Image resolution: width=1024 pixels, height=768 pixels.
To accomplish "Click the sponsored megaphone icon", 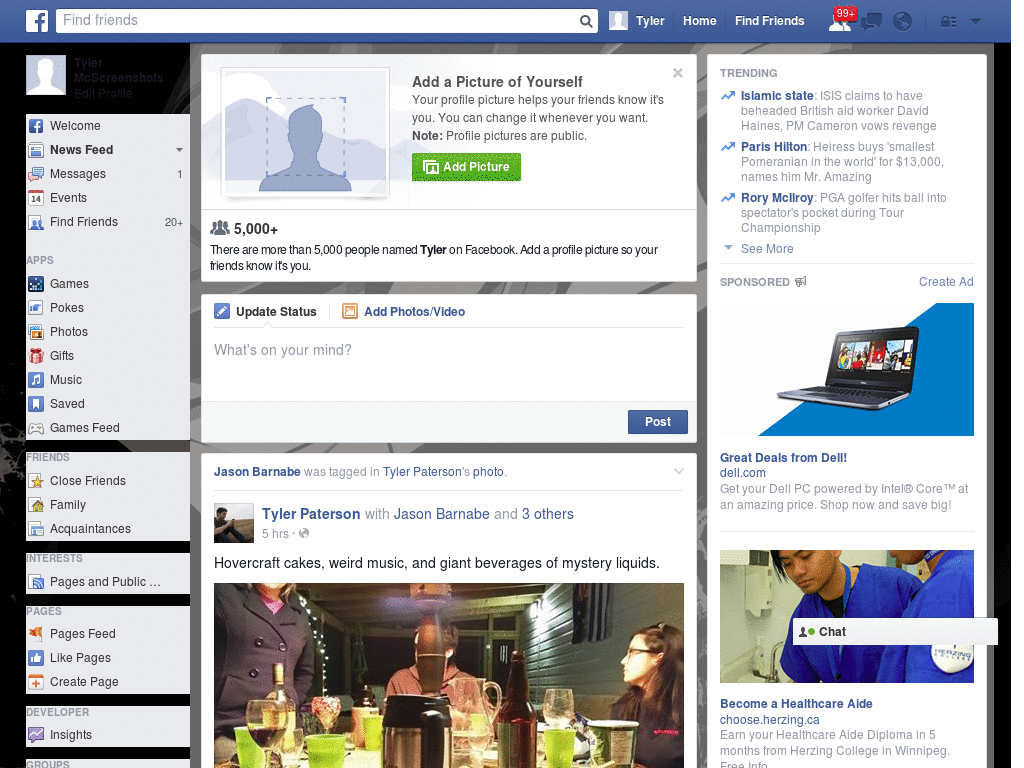I will 801,282.
